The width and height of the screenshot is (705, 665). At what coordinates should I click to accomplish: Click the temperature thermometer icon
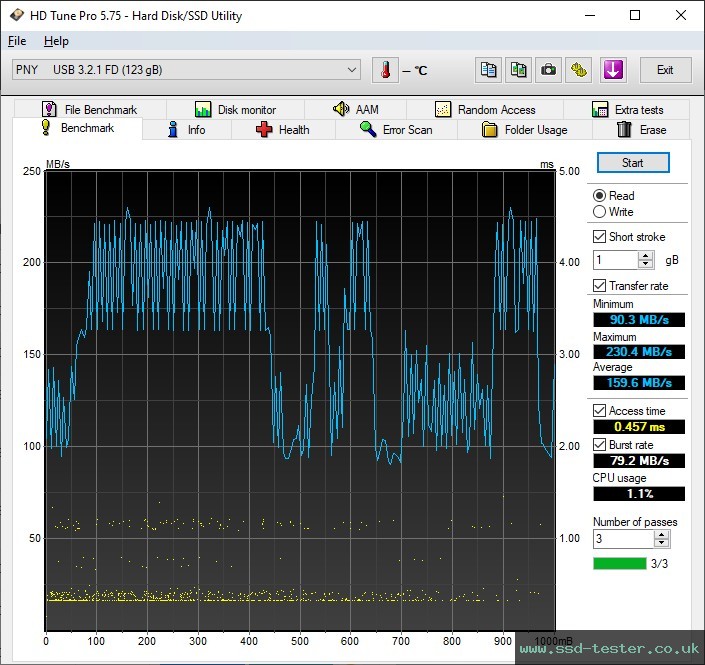pos(385,70)
